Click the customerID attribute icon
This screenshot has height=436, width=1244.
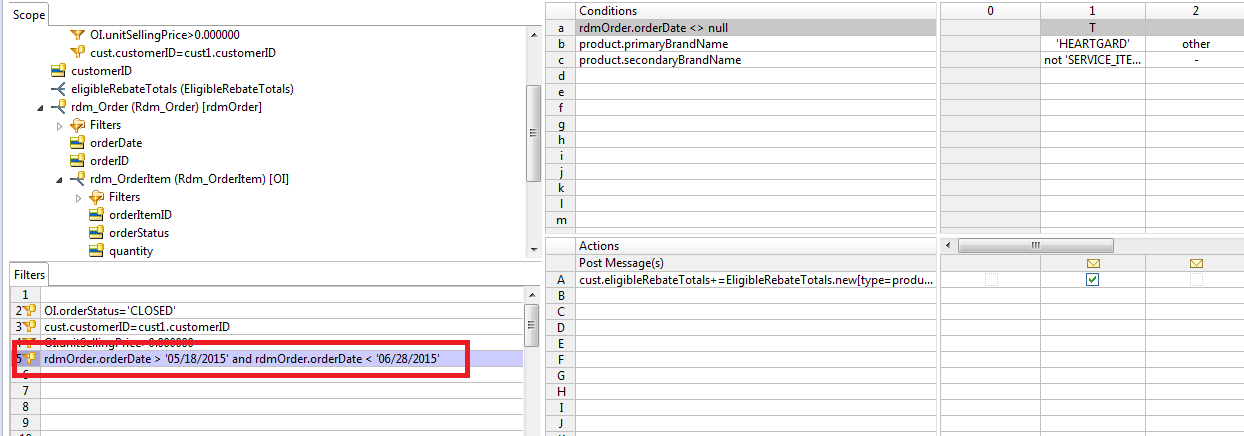pos(58,71)
